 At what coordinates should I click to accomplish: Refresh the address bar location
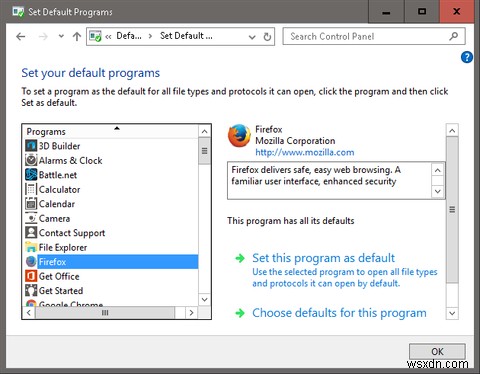267,37
